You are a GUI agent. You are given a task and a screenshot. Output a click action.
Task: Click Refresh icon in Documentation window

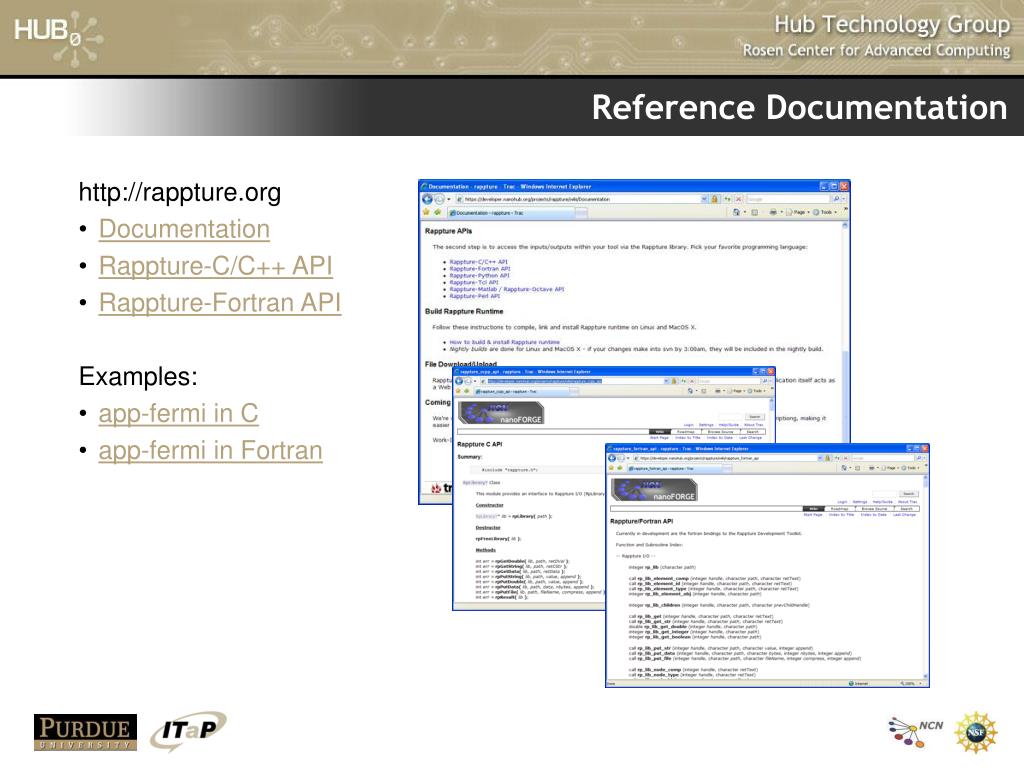[727, 199]
